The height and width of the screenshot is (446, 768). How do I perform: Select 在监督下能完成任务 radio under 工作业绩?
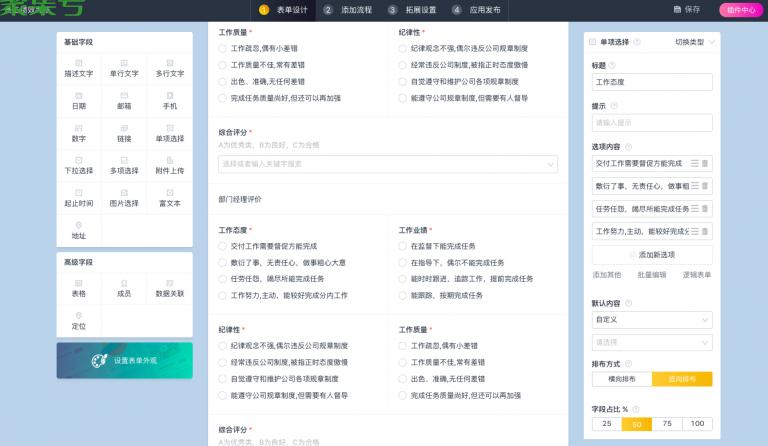point(403,245)
